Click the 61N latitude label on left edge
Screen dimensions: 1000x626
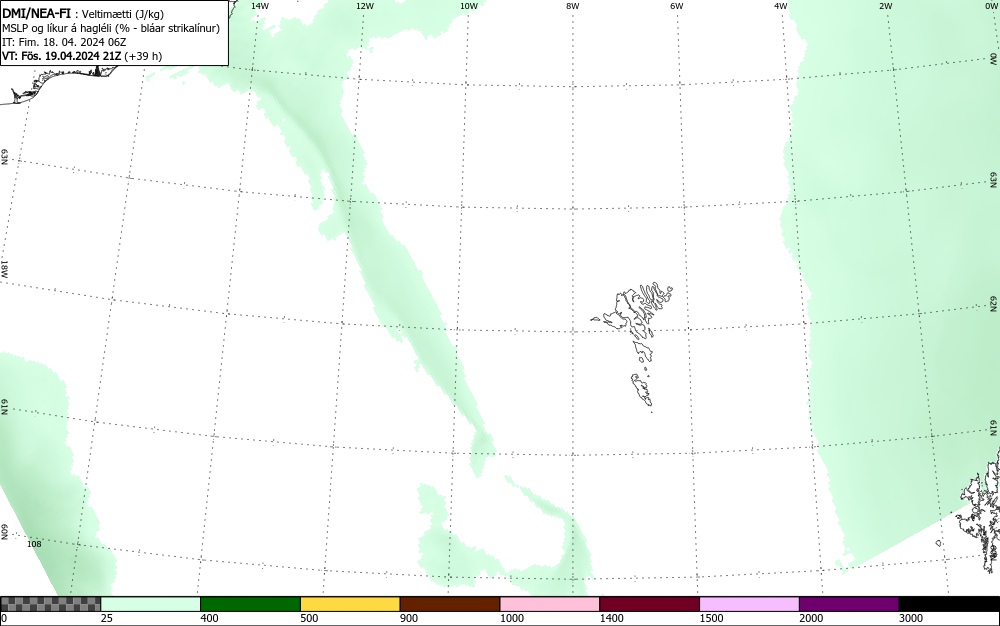coord(4,408)
